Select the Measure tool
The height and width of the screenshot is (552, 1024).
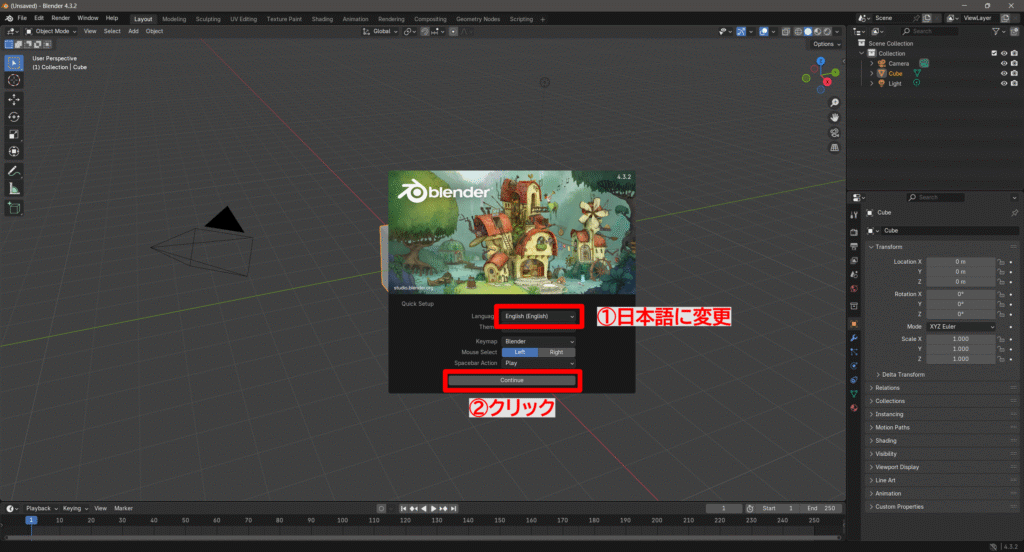(14, 189)
